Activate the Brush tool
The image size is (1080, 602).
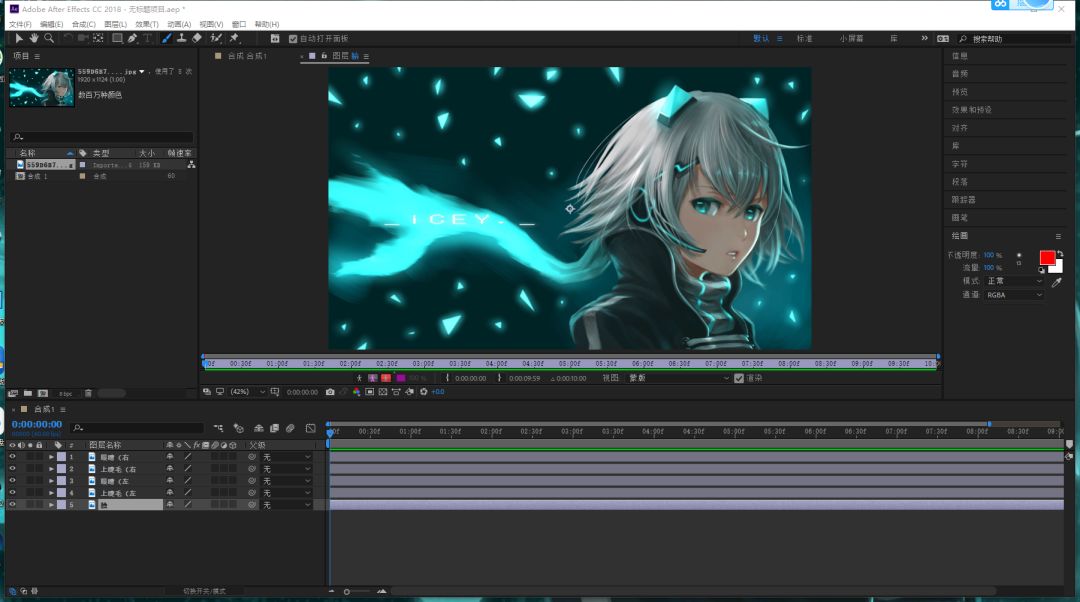tap(167, 39)
